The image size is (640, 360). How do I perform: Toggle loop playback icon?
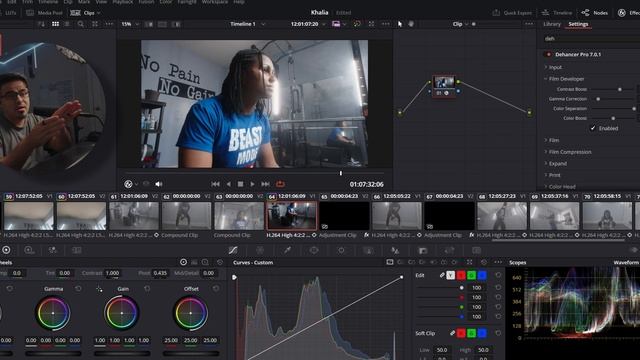280,184
